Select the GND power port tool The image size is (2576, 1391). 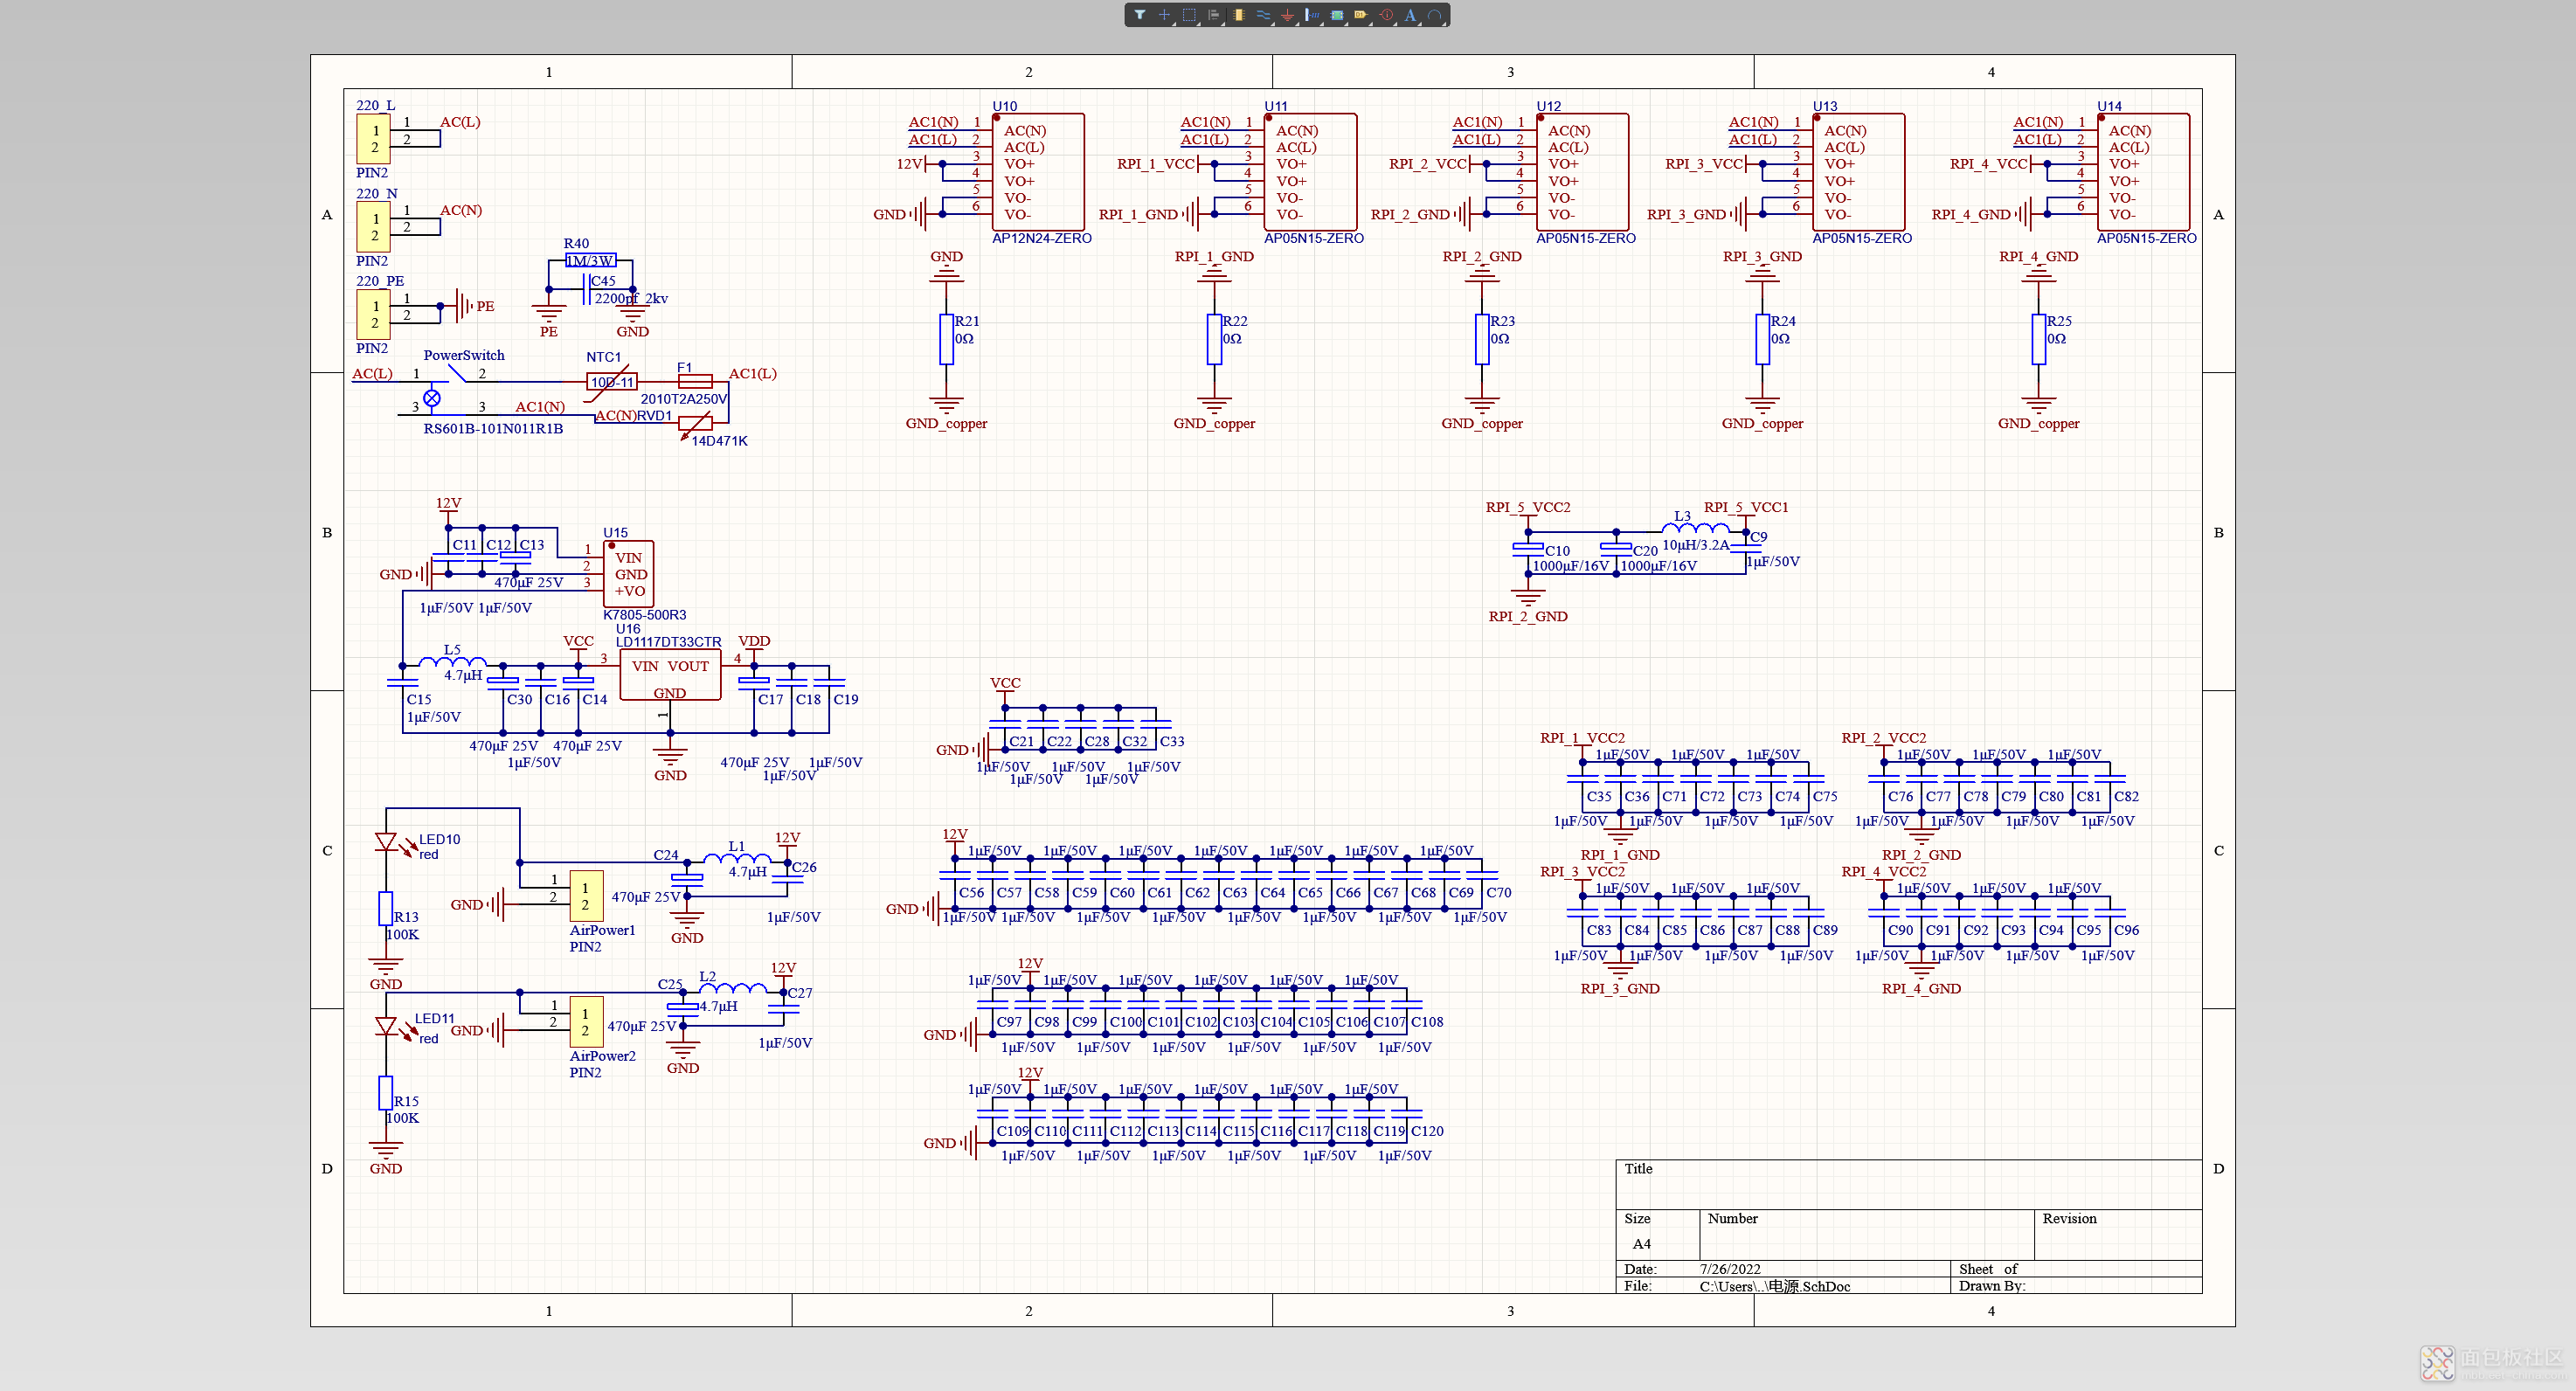click(x=1288, y=15)
